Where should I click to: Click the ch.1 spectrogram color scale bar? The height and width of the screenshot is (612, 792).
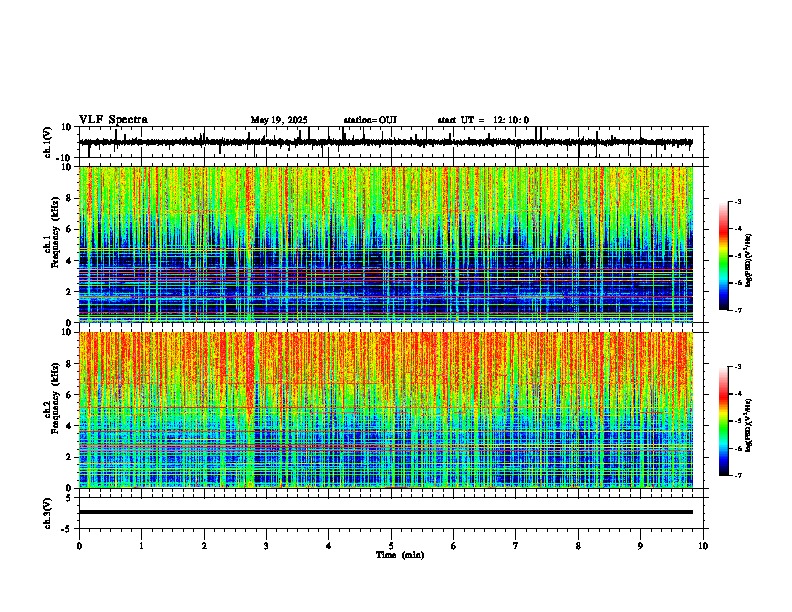point(724,256)
